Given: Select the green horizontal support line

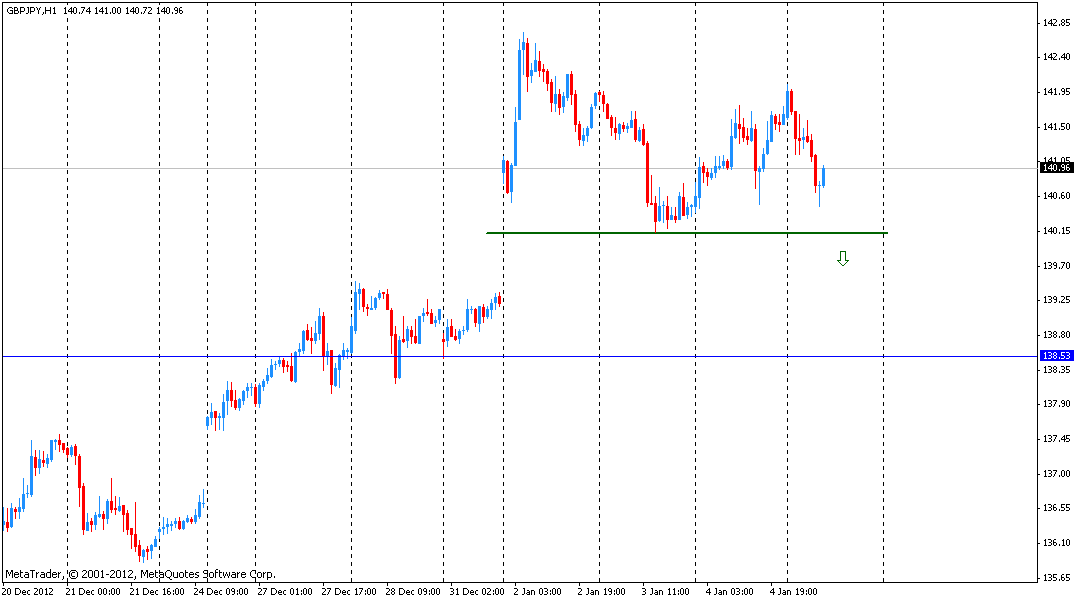Looking at the screenshot, I should tap(687, 233).
